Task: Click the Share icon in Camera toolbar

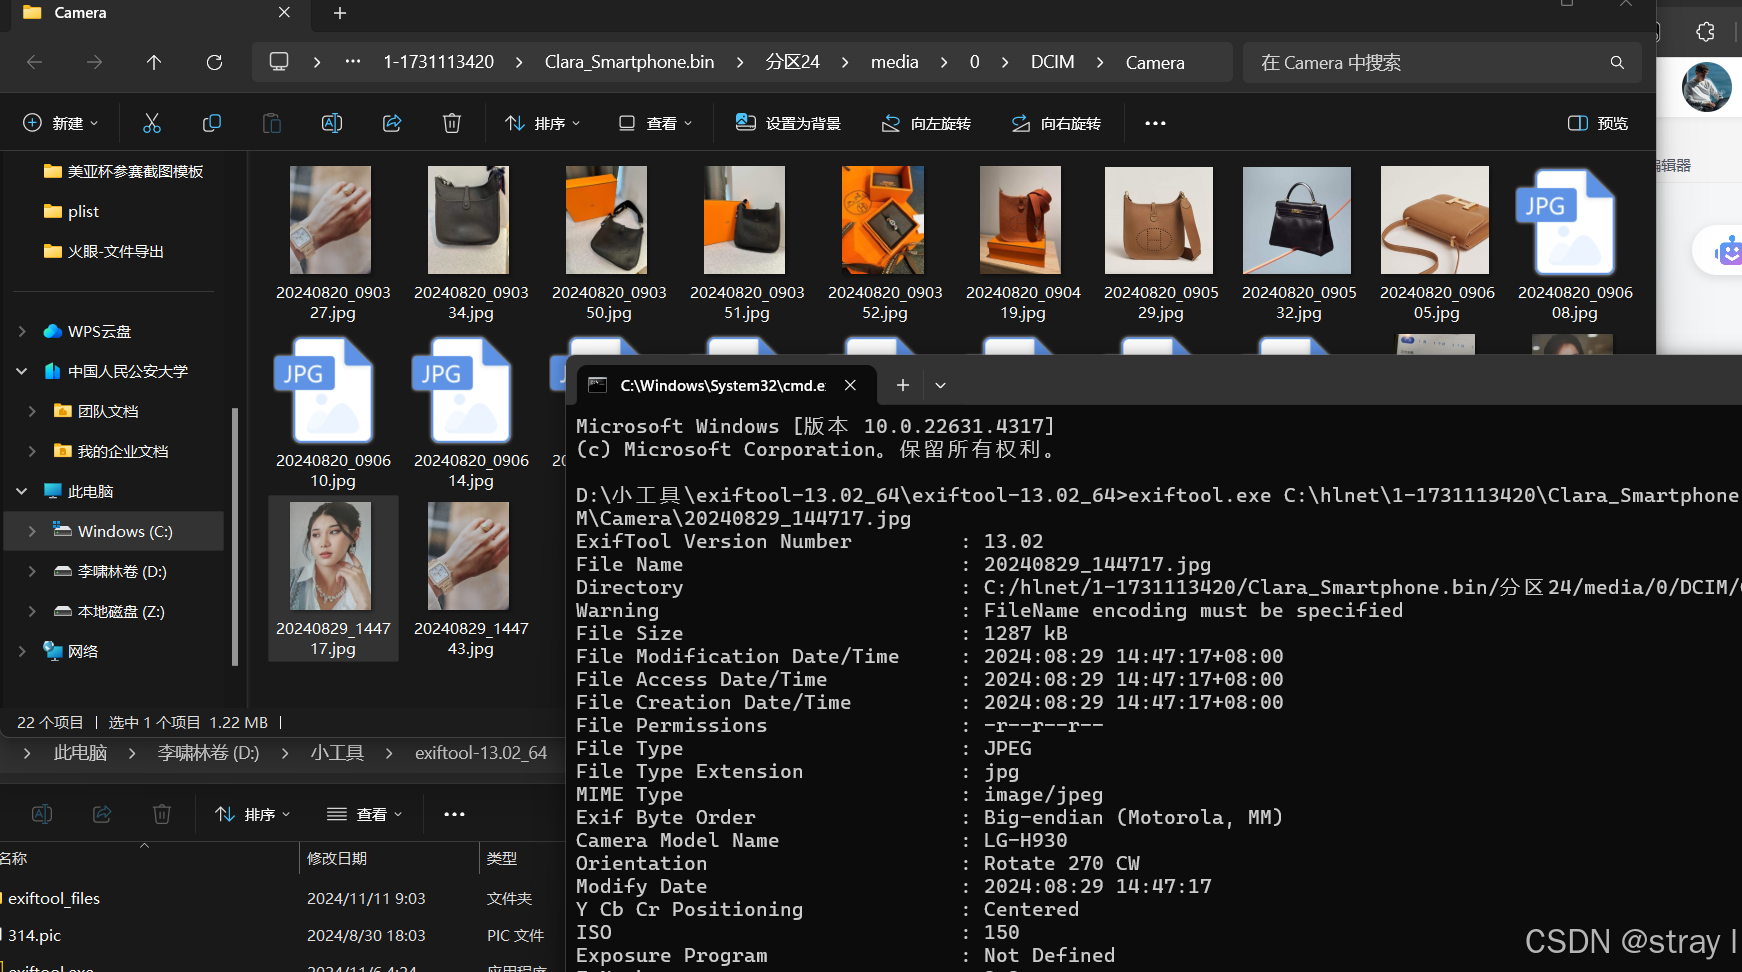Action: point(392,123)
